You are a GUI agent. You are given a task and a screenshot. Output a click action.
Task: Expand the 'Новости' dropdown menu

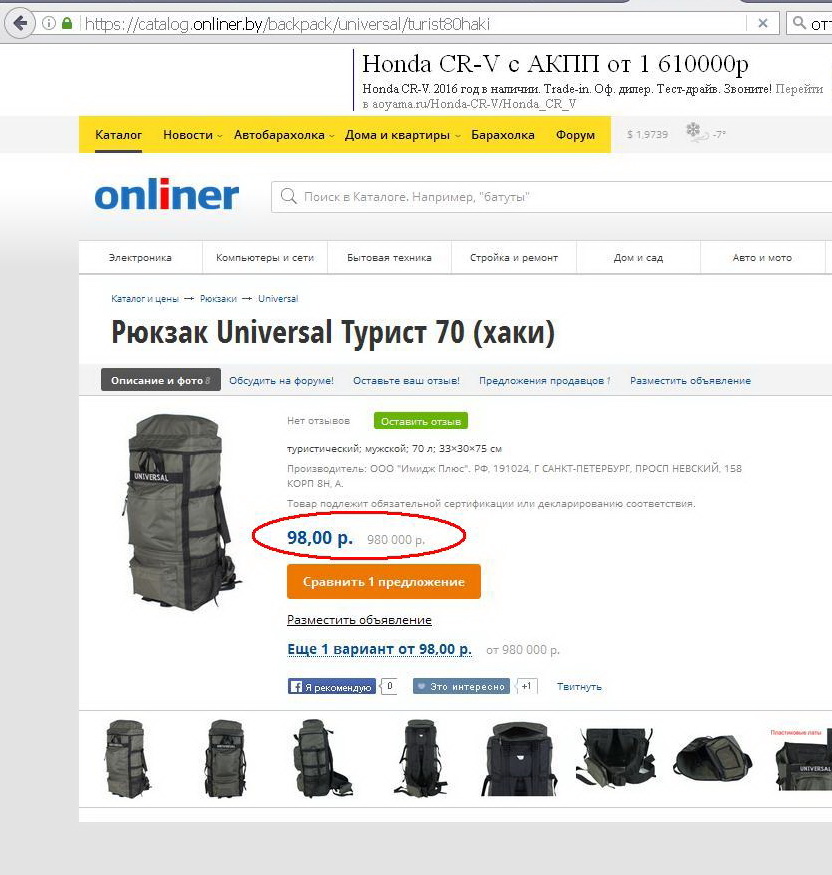192,135
